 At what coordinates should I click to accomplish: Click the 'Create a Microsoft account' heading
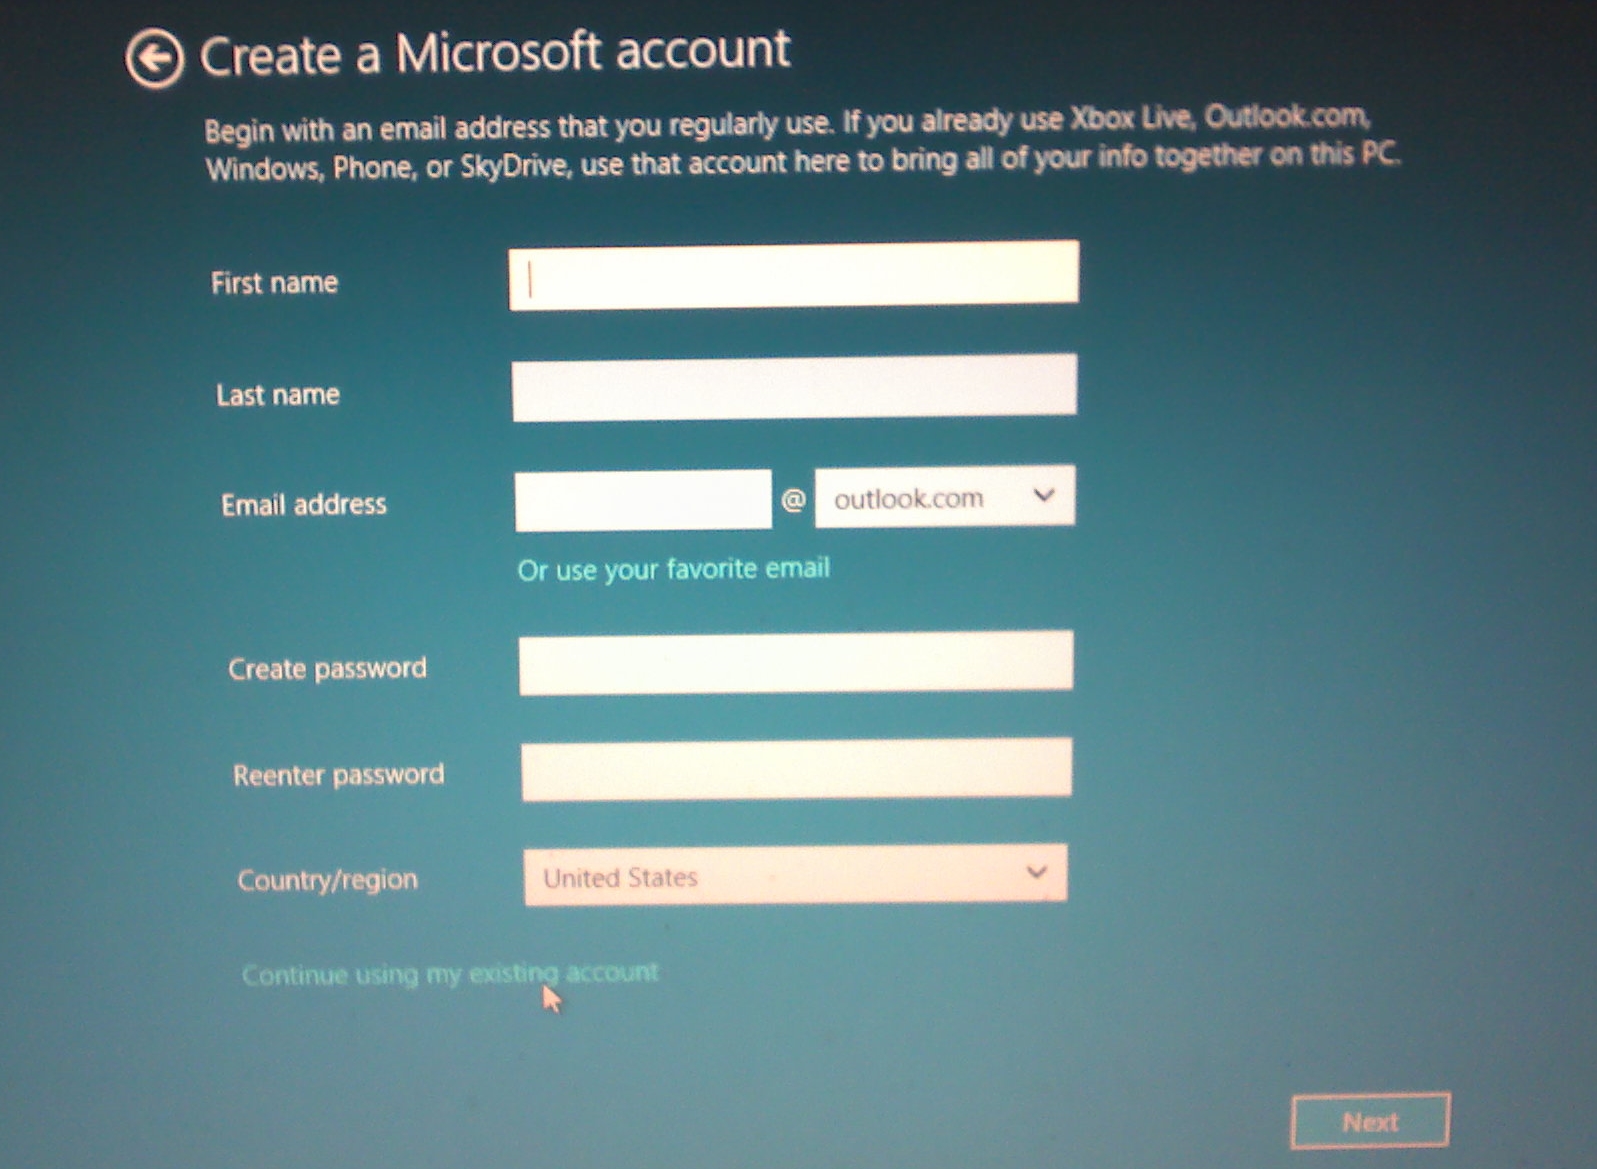(495, 53)
